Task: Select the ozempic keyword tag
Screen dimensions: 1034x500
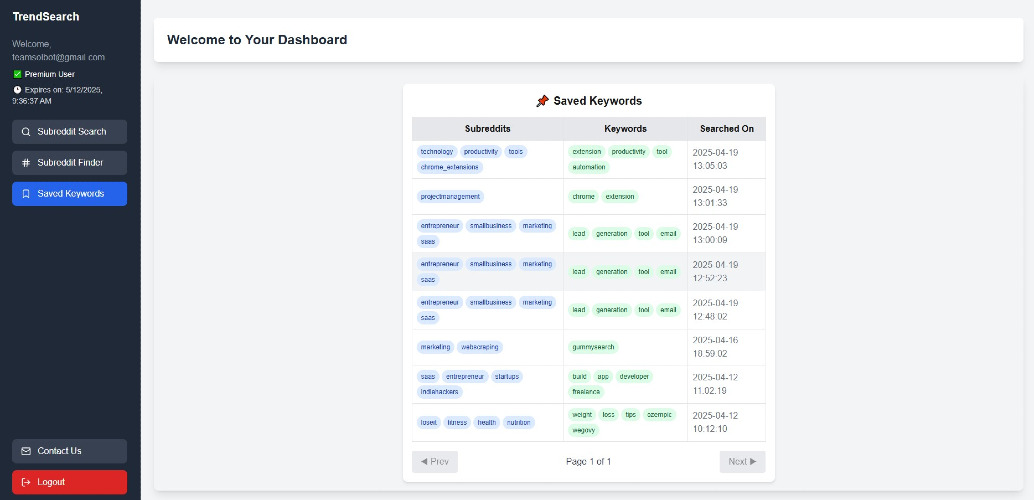Action: pyautogui.click(x=659, y=415)
